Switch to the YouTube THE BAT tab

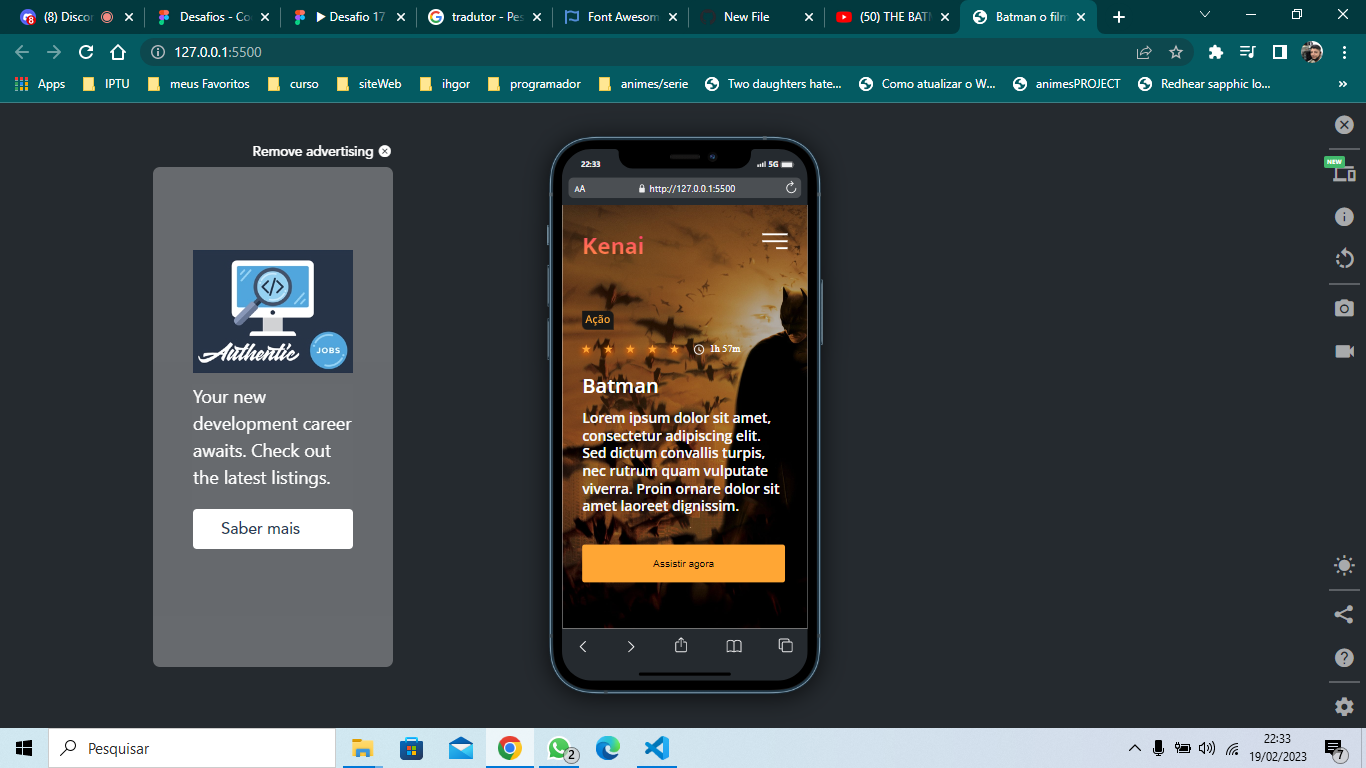click(893, 16)
